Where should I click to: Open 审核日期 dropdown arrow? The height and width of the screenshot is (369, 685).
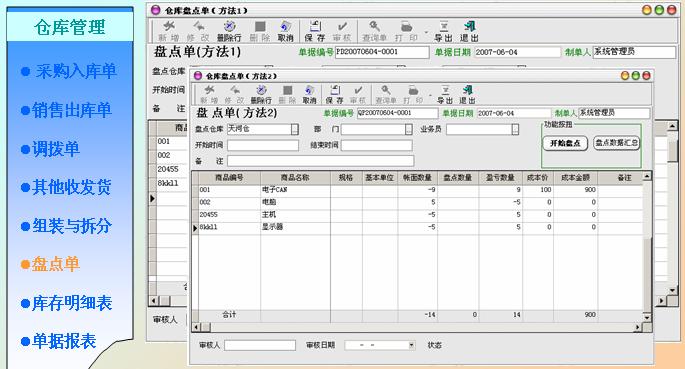(x=411, y=345)
